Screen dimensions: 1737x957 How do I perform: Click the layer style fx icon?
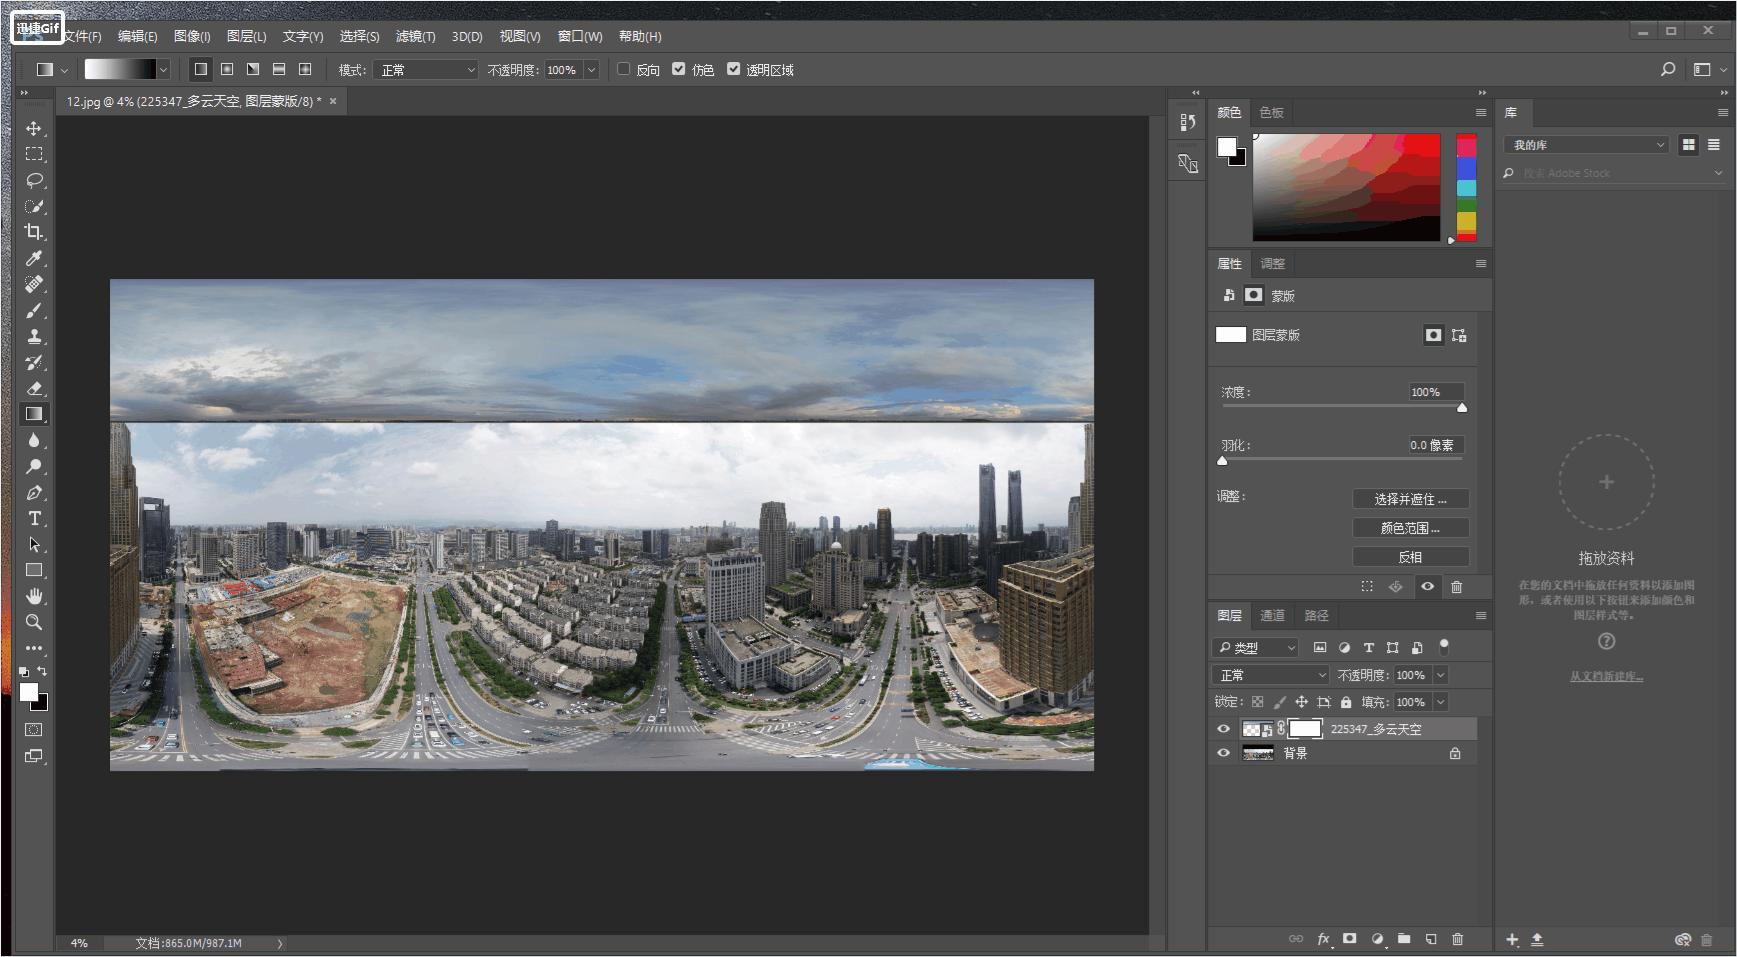tap(1323, 939)
